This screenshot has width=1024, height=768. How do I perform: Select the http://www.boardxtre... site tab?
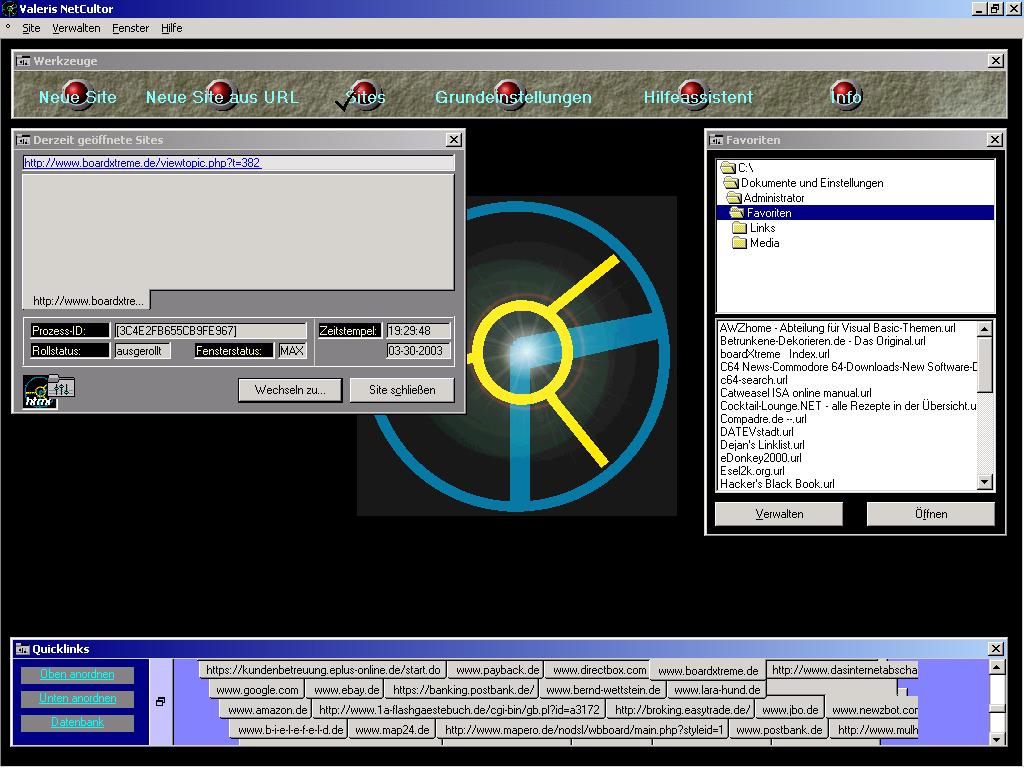coord(87,300)
